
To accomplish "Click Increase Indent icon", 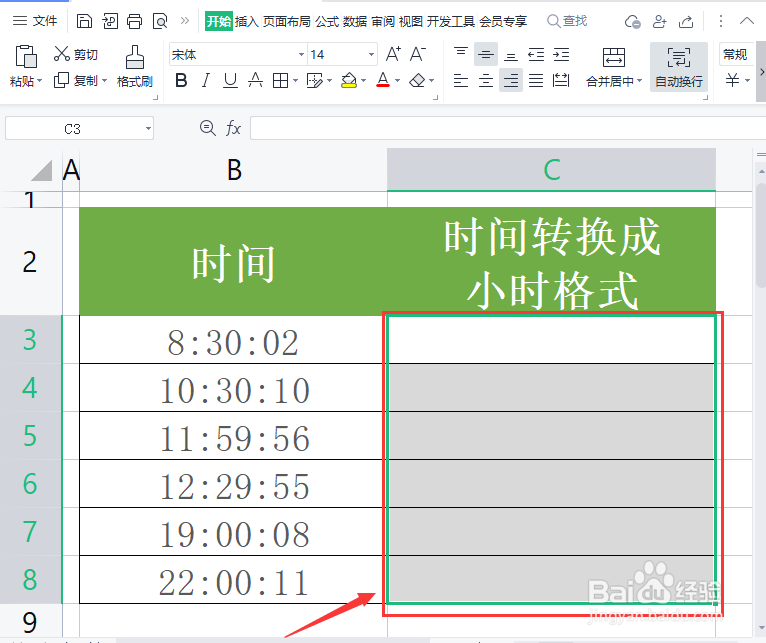I will (x=561, y=55).
